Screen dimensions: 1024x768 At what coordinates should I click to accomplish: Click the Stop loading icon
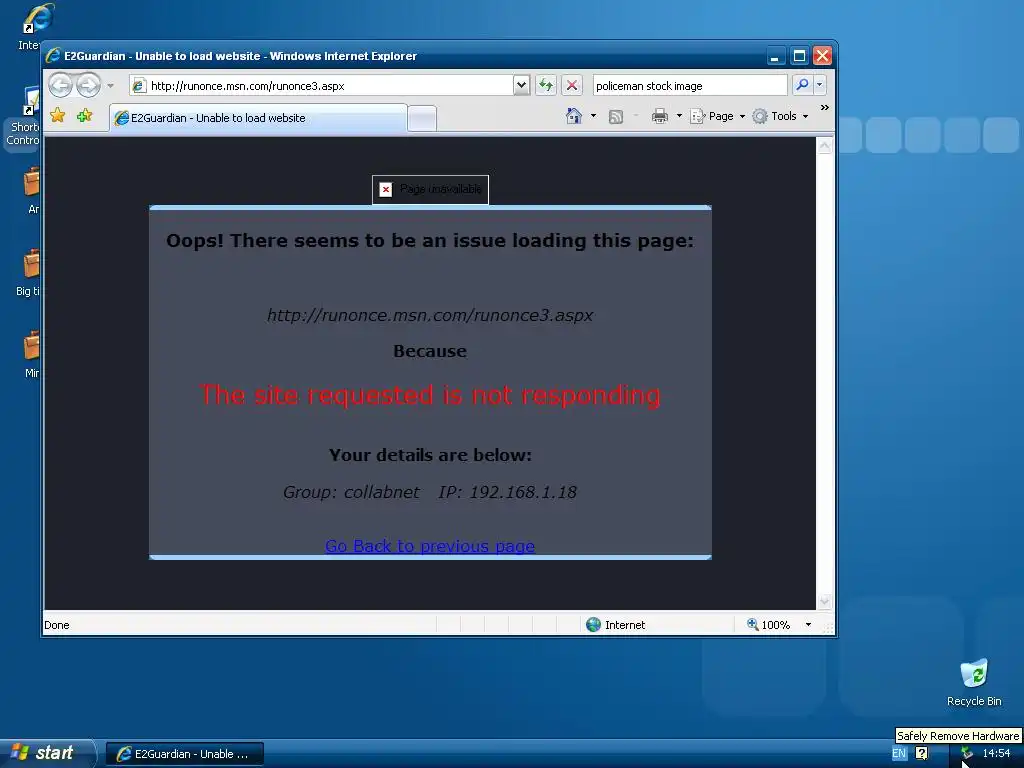coord(572,85)
